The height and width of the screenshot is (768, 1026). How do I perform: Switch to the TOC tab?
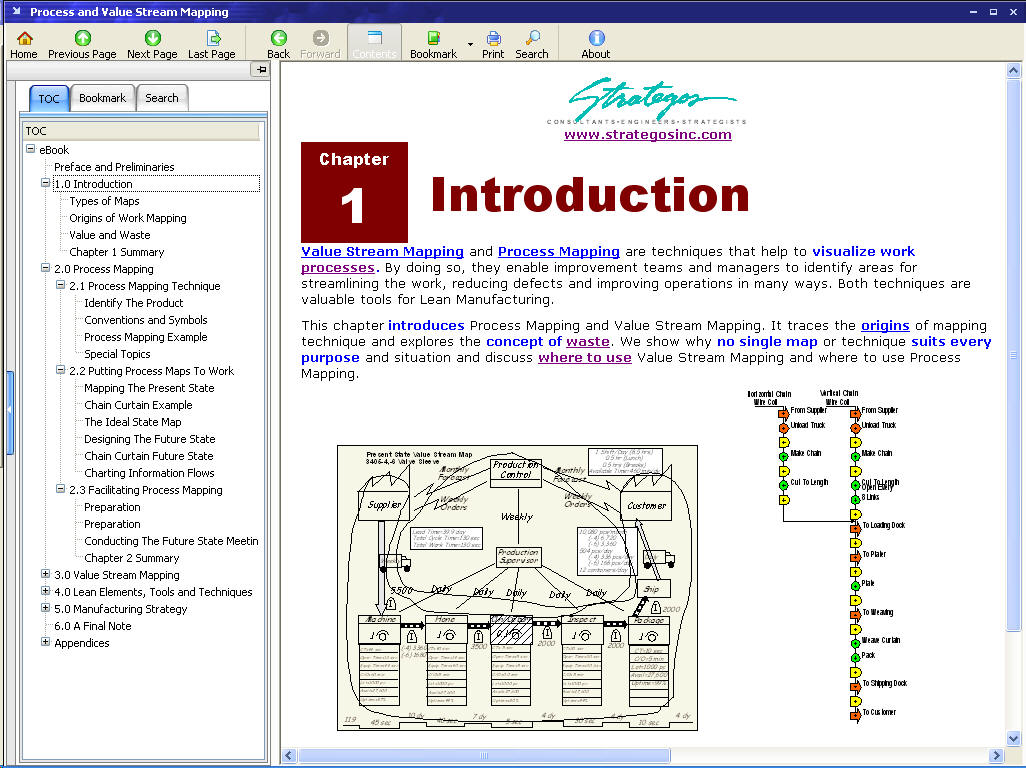(49, 98)
